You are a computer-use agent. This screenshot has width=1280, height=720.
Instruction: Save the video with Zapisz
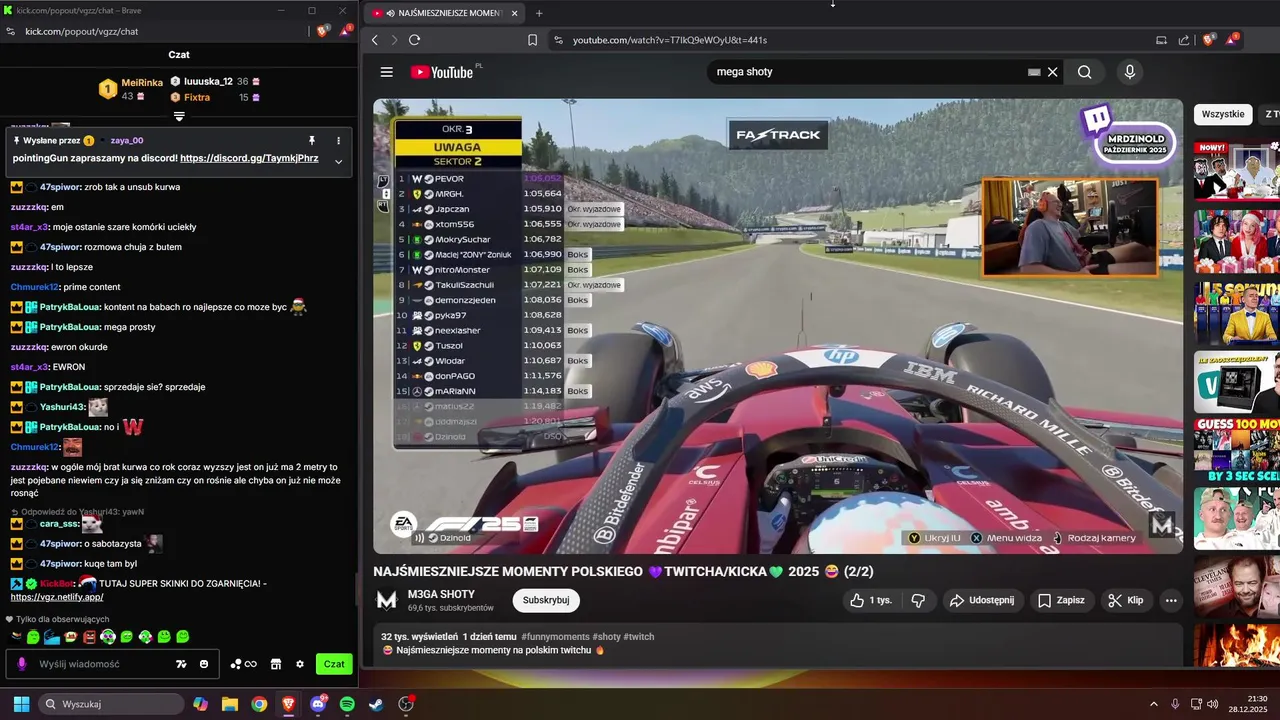click(1061, 600)
